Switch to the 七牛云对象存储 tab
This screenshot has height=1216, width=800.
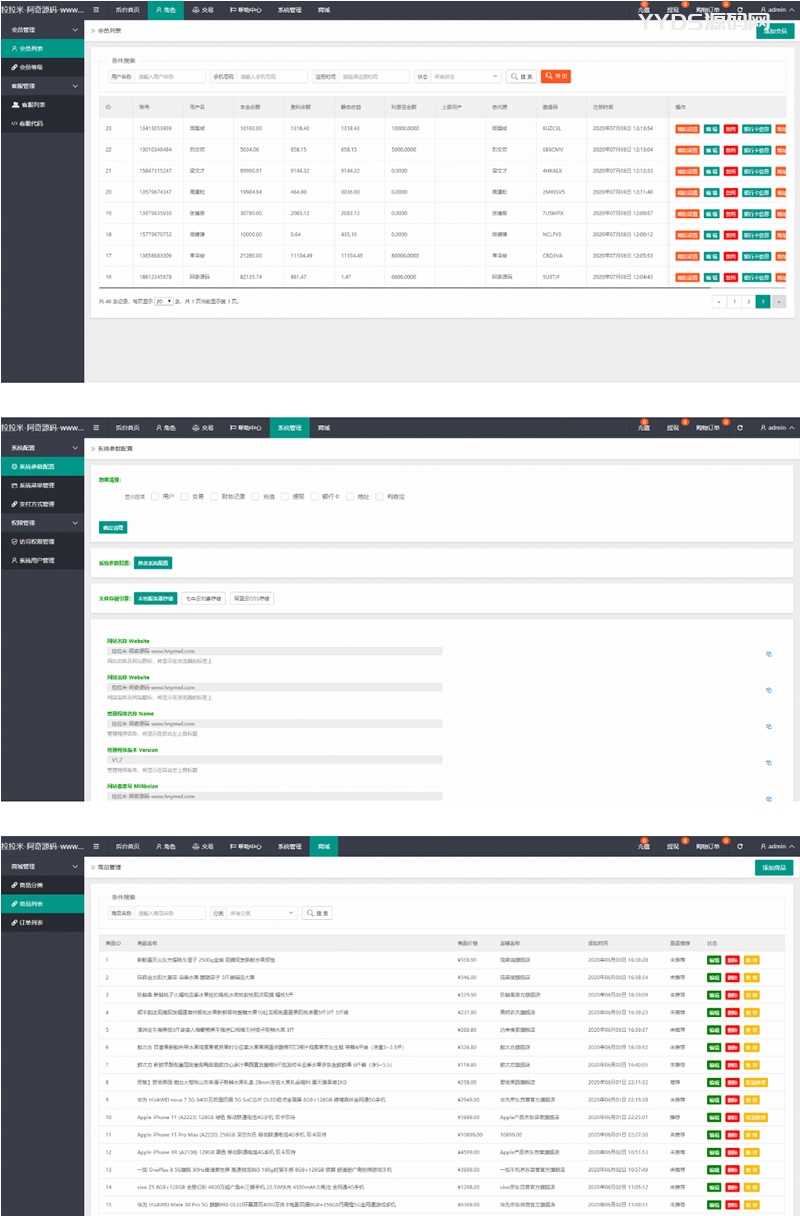click(202, 598)
